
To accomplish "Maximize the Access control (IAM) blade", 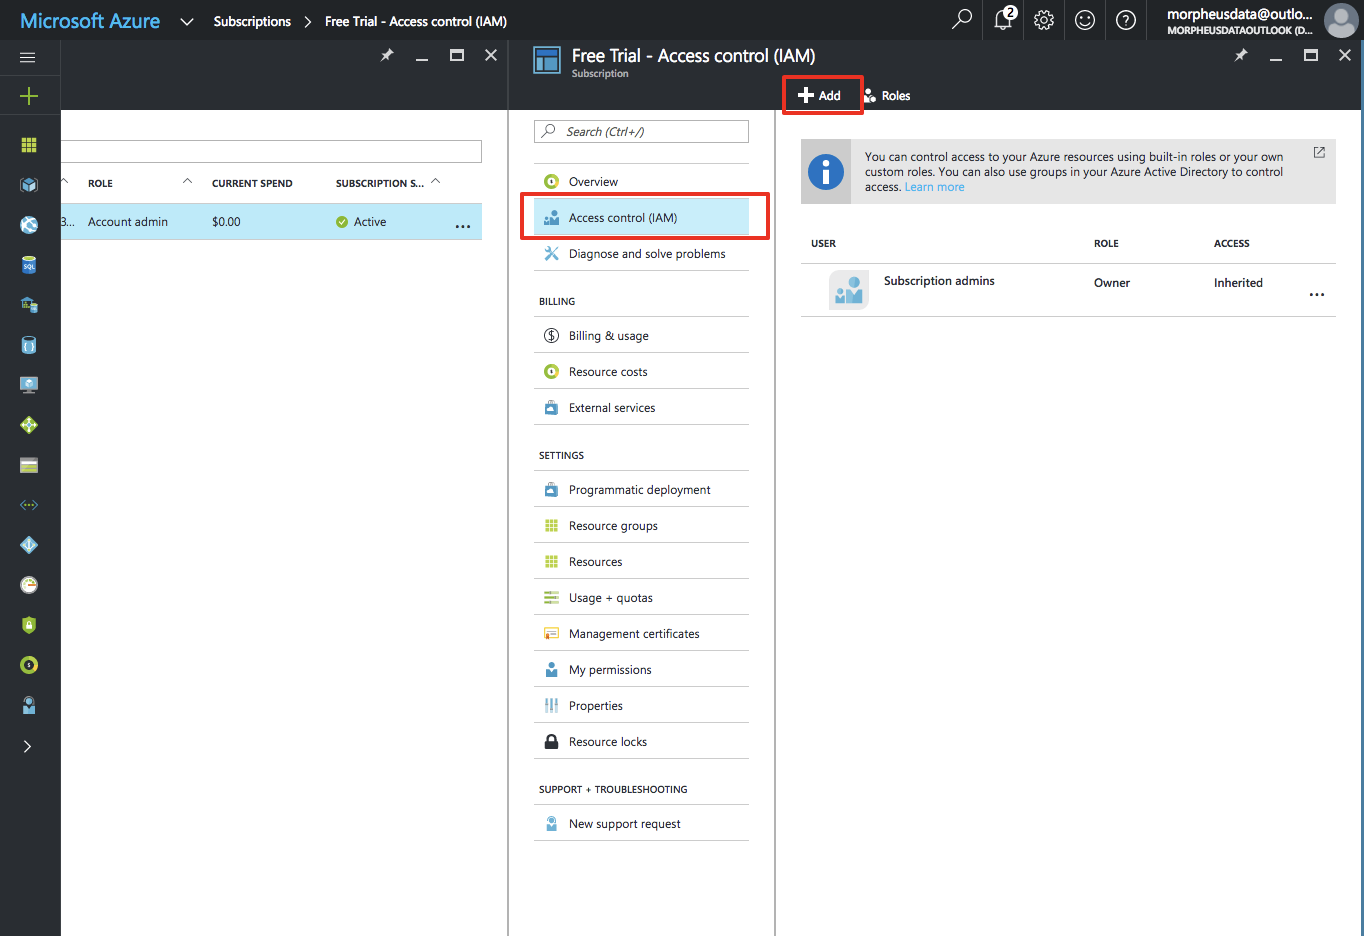I will (x=1310, y=55).
